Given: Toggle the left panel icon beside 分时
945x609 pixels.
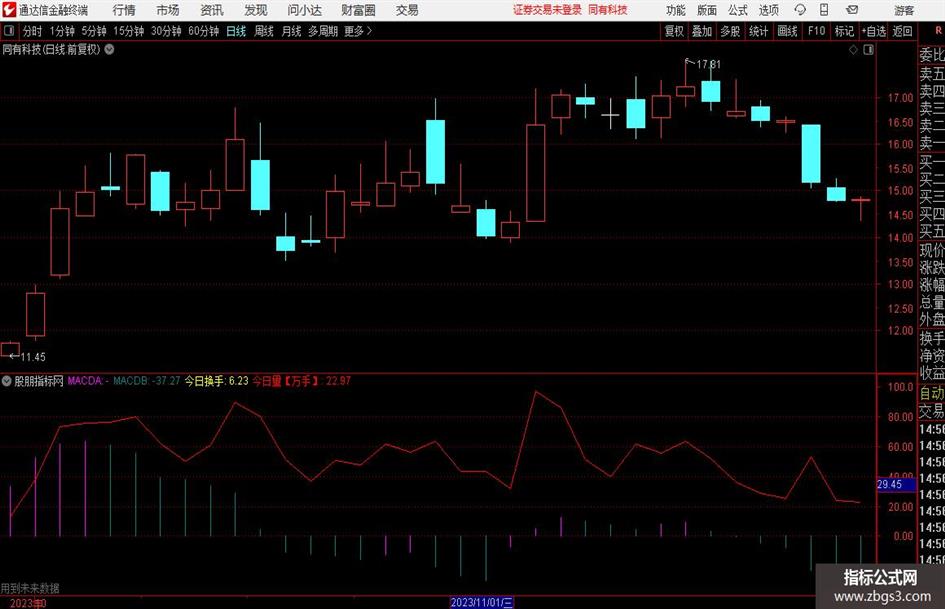Looking at the screenshot, I should [x=8, y=31].
